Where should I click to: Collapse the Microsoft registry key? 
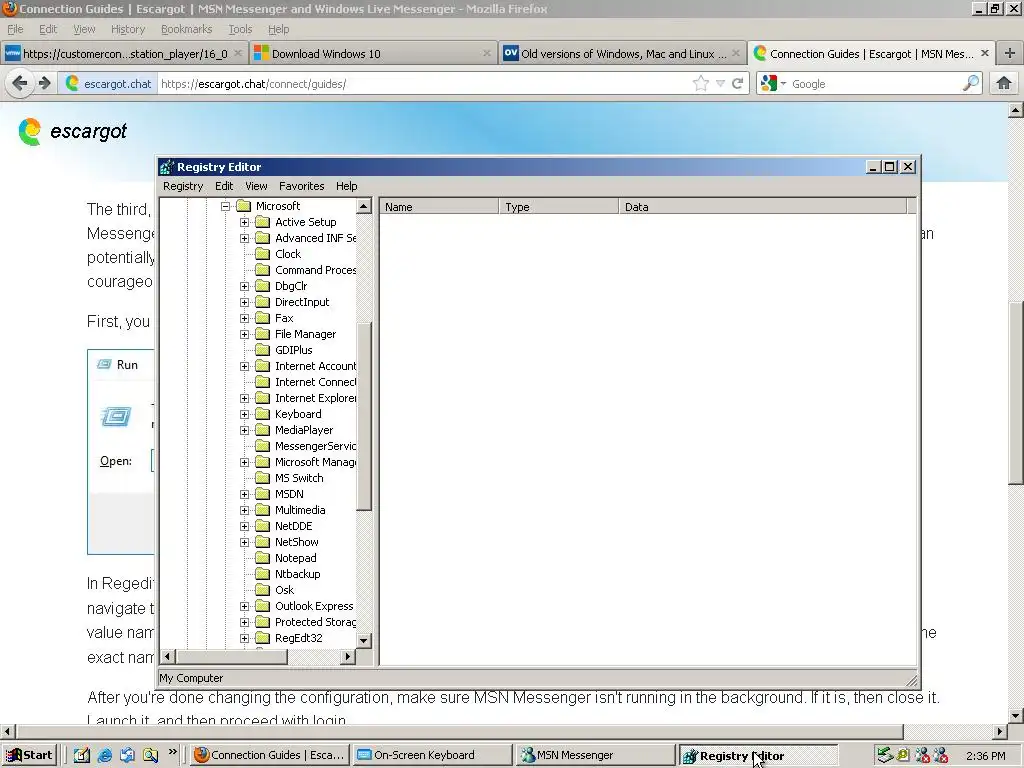[x=225, y=206]
